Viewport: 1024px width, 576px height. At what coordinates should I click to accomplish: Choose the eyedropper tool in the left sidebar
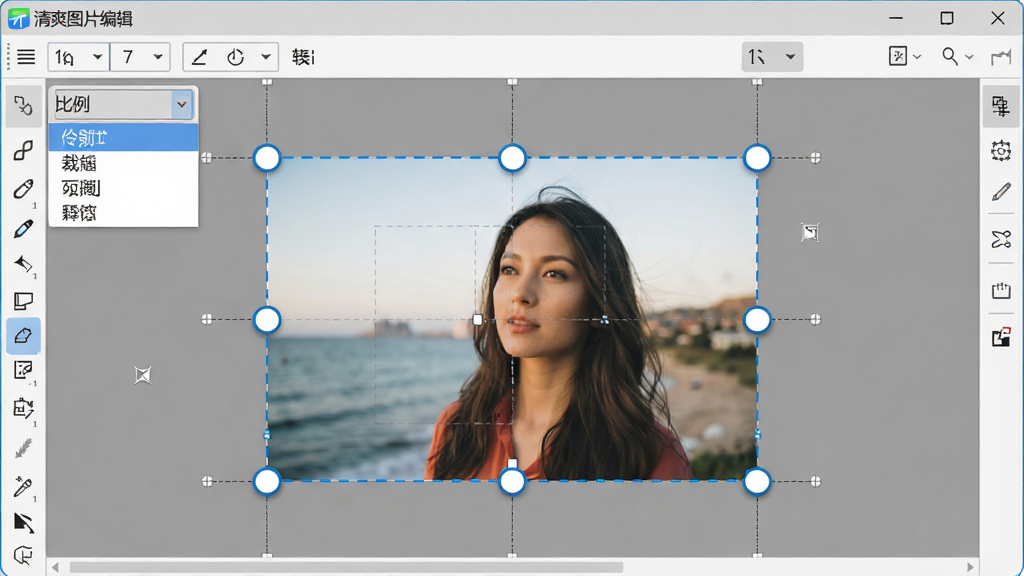tap(24, 487)
